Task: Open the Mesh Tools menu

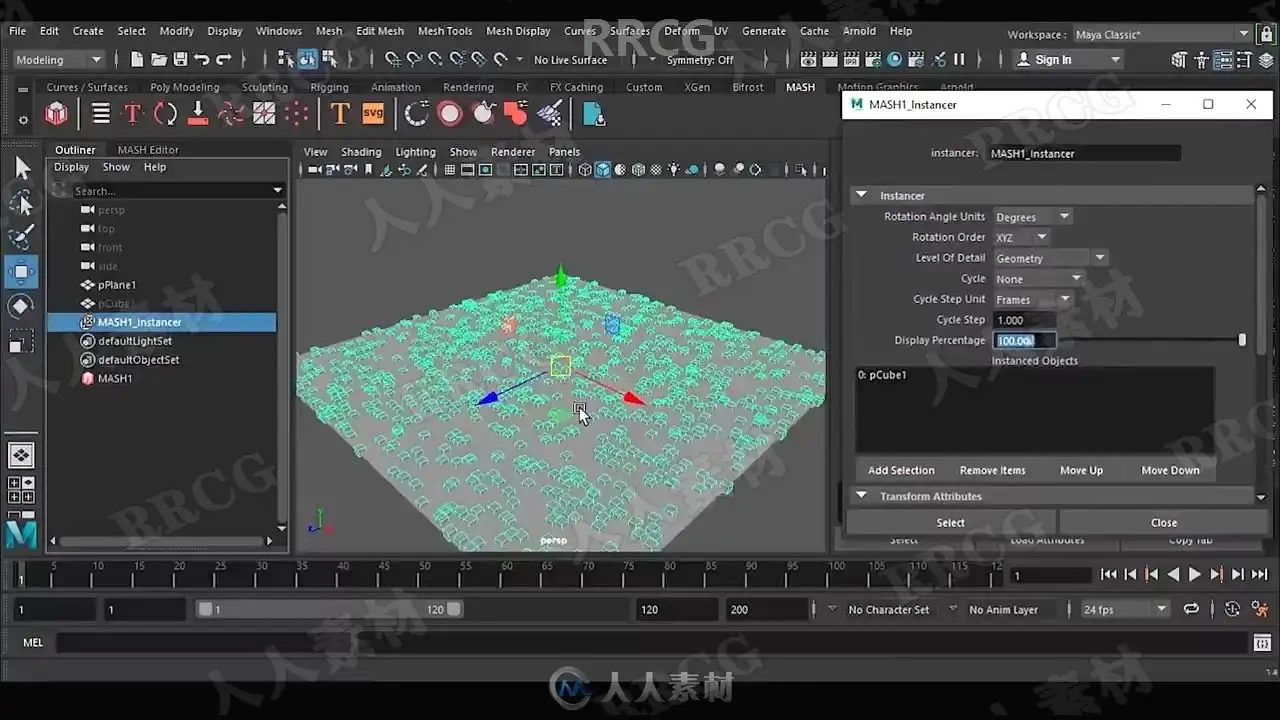Action: click(445, 31)
